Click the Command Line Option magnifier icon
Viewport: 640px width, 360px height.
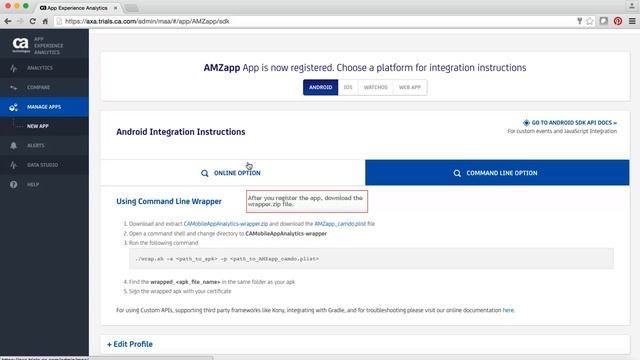coord(457,173)
